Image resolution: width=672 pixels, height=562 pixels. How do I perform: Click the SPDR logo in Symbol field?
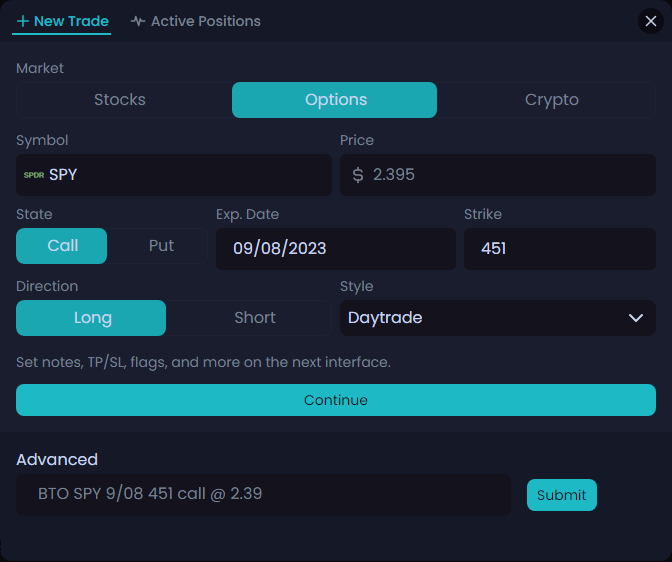(x=34, y=175)
